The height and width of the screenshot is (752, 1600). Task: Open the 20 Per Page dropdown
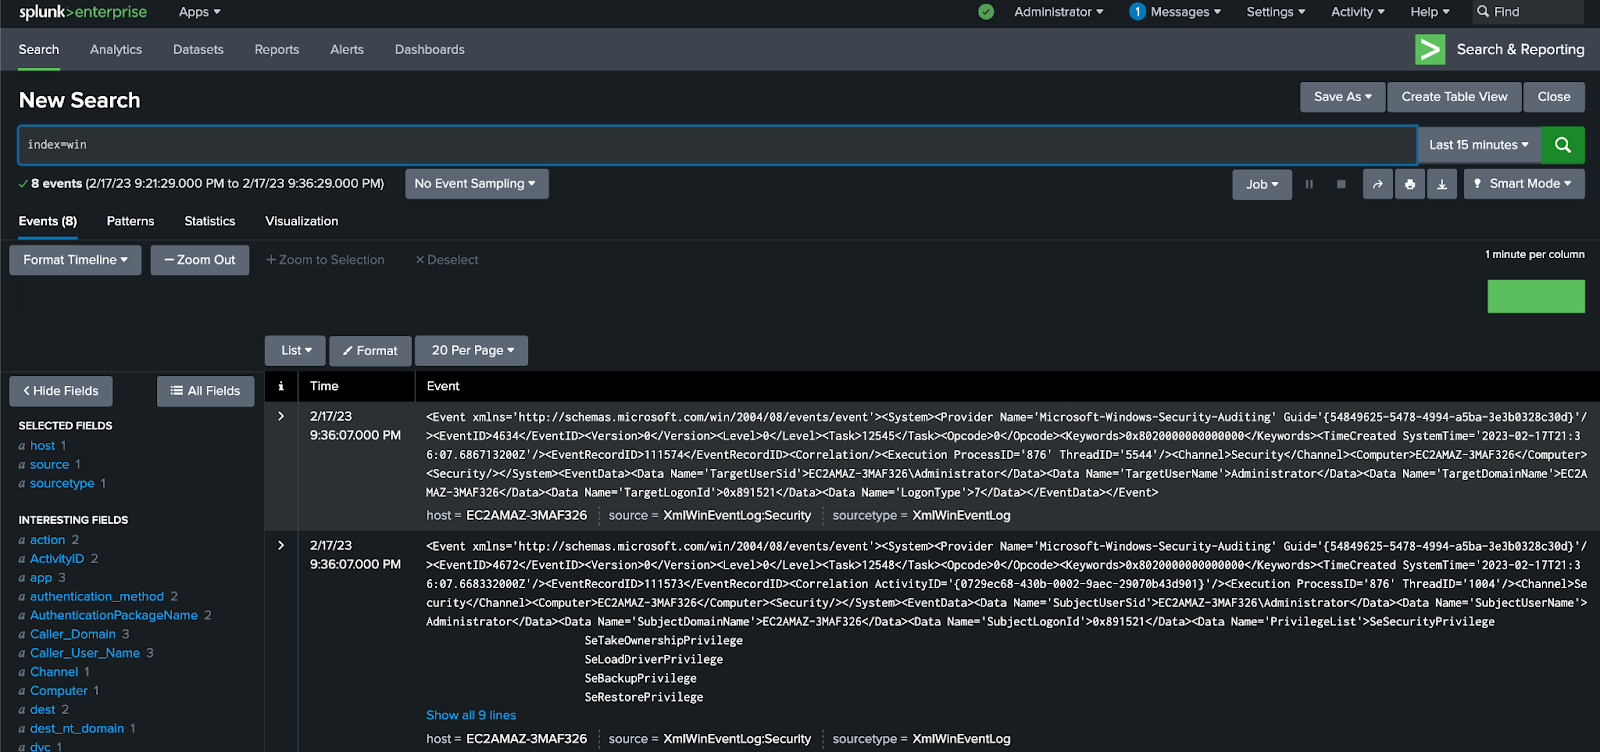(x=472, y=351)
